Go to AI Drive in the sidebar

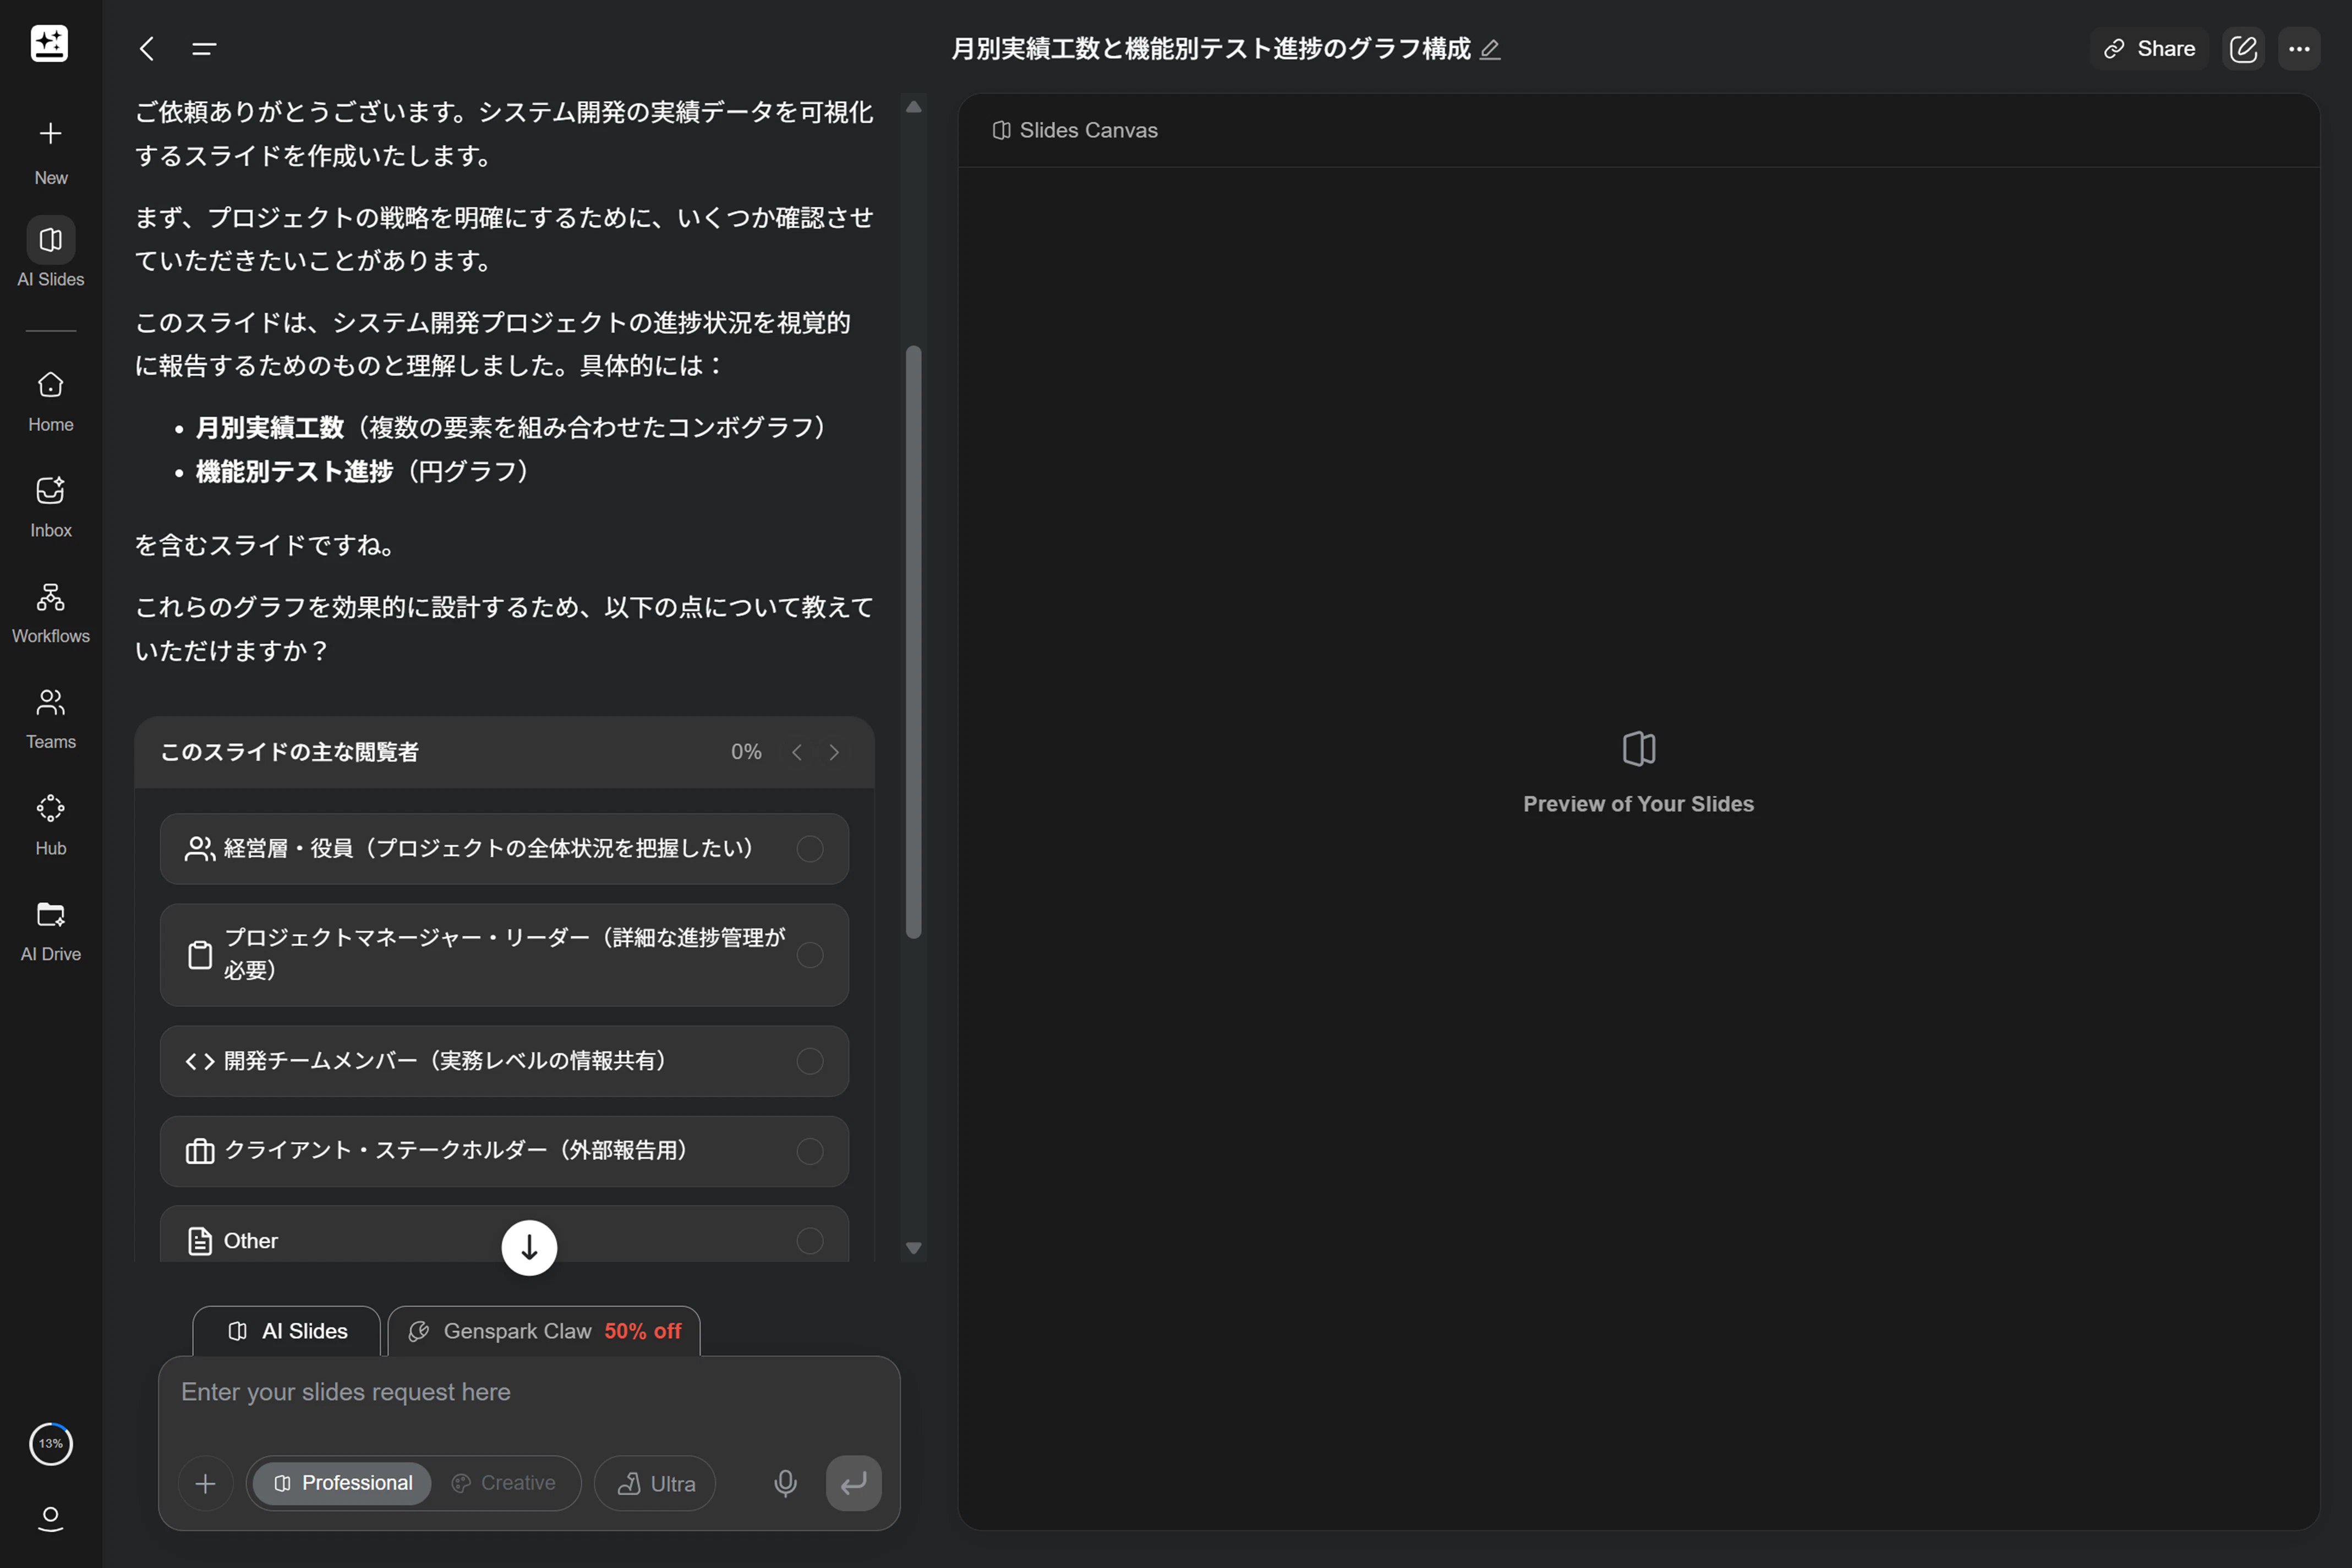[50, 930]
